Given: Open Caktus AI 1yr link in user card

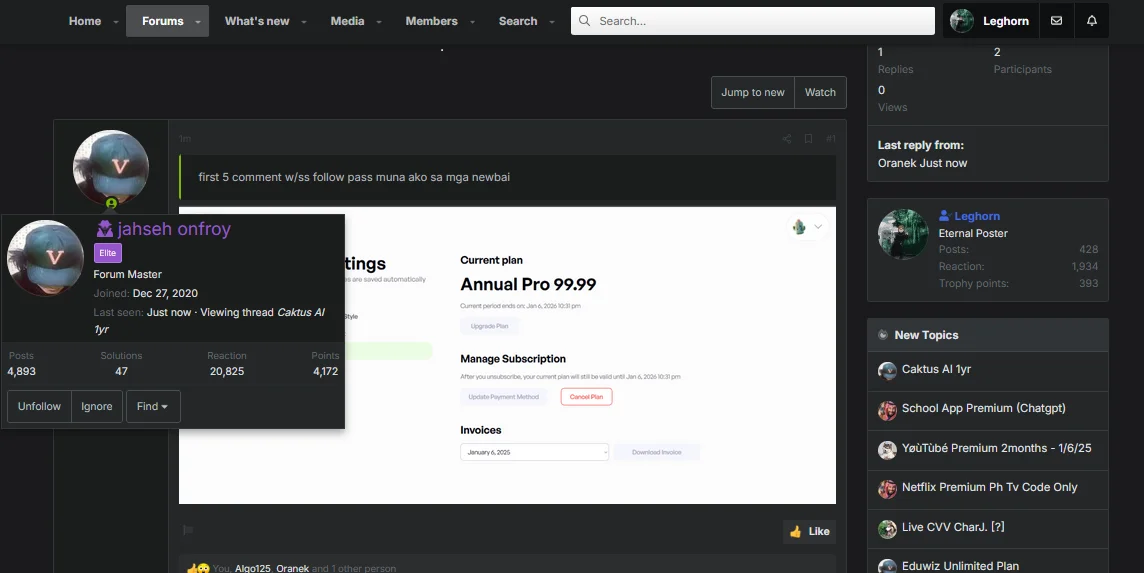Looking at the screenshot, I should [210, 320].
